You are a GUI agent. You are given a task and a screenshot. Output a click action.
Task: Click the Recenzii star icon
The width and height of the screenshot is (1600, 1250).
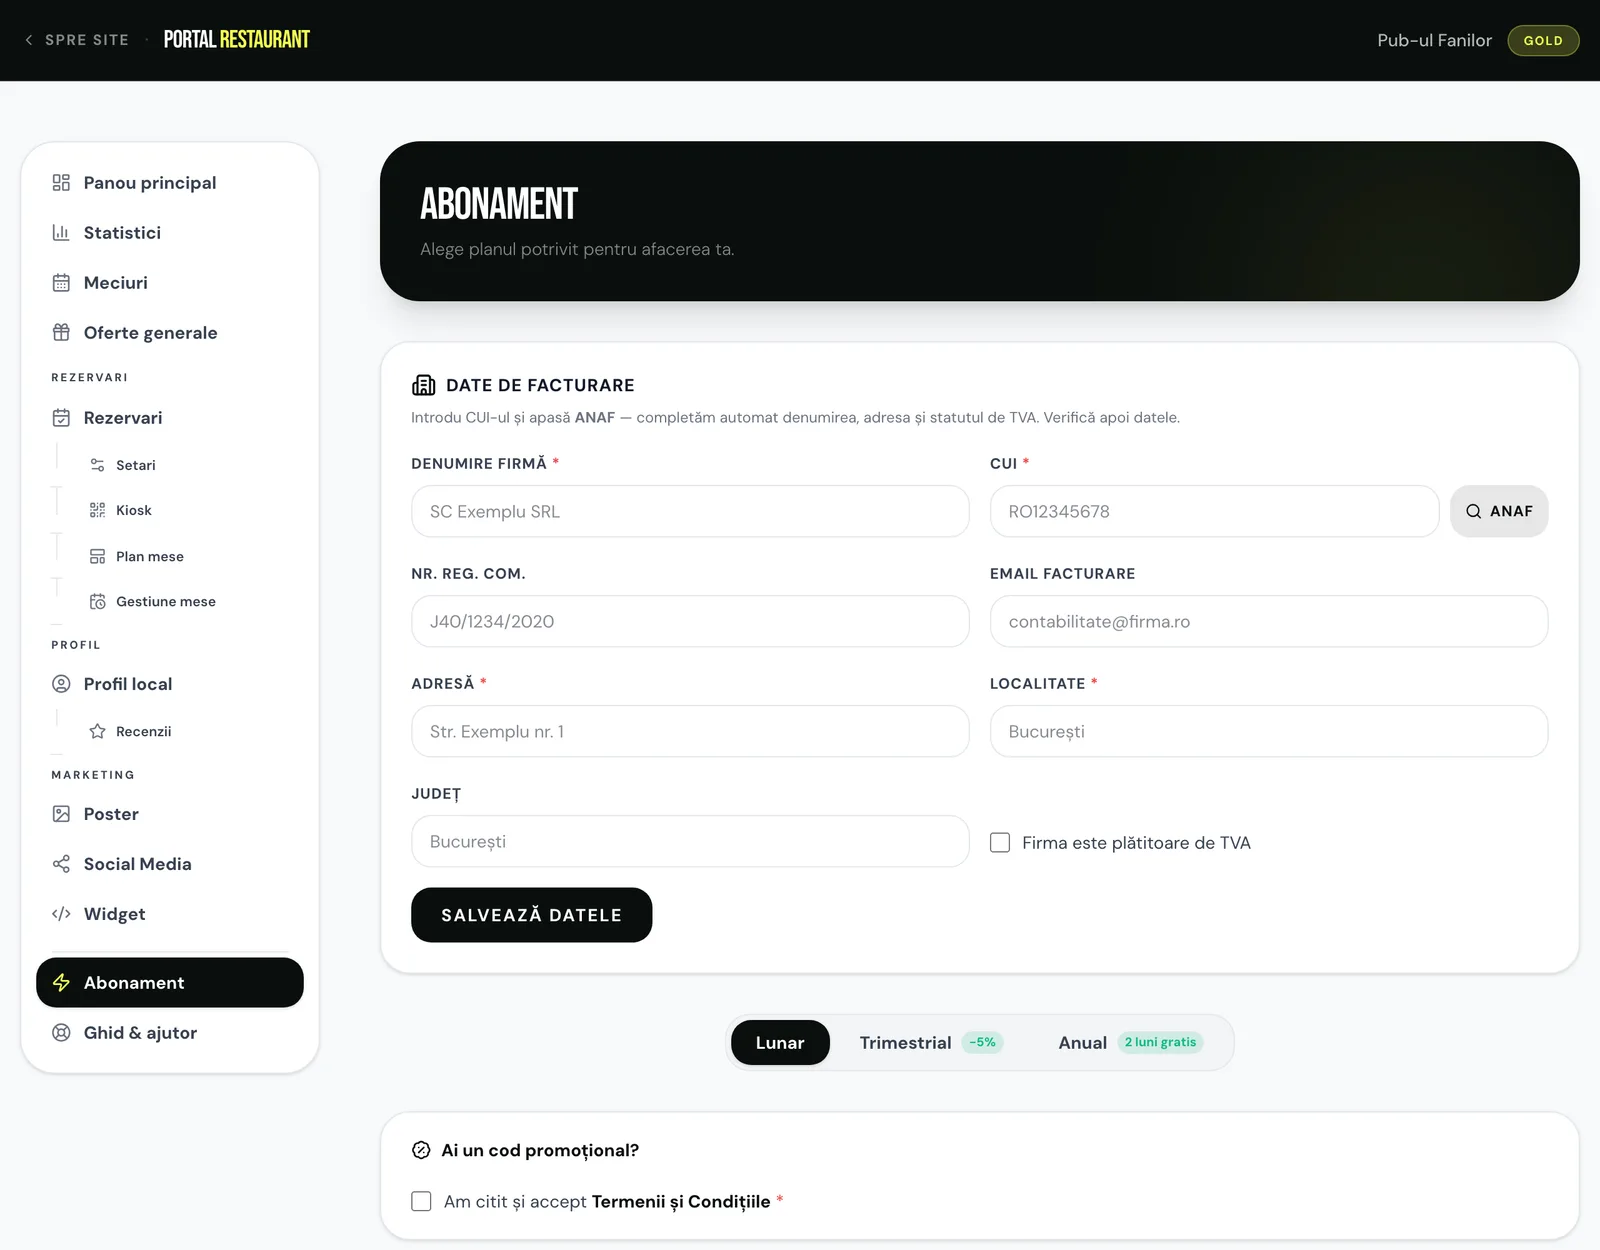[97, 731]
